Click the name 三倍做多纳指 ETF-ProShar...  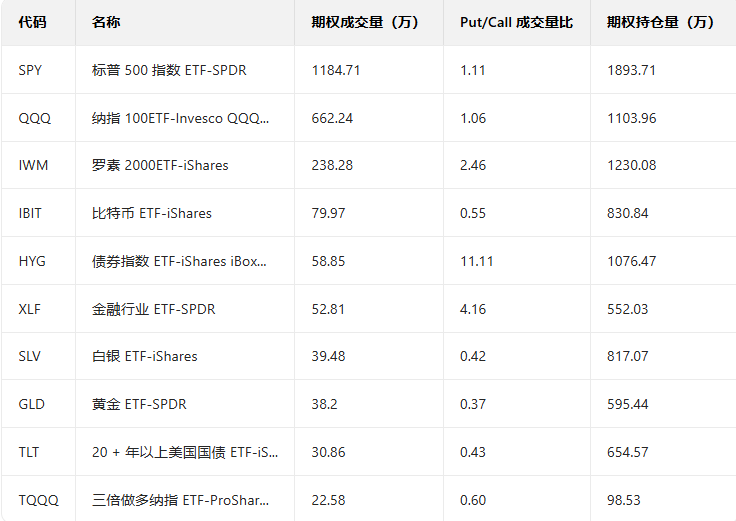click(180, 500)
